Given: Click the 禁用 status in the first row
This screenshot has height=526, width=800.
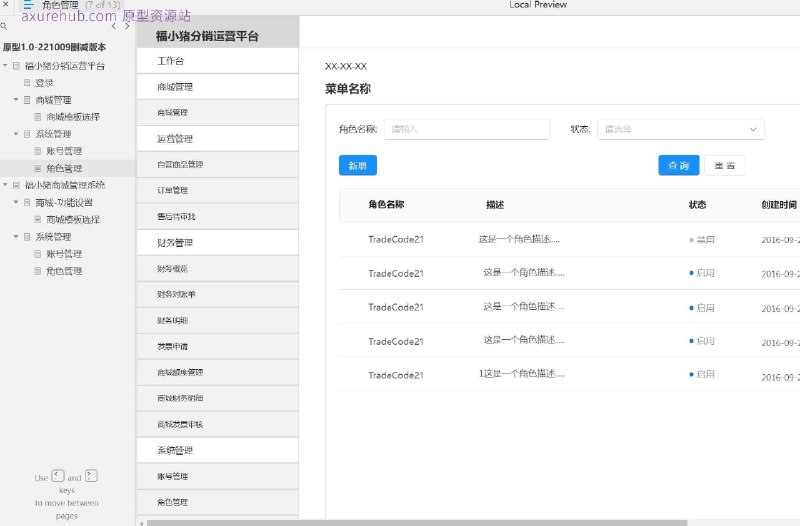Looking at the screenshot, I should [x=702, y=240].
